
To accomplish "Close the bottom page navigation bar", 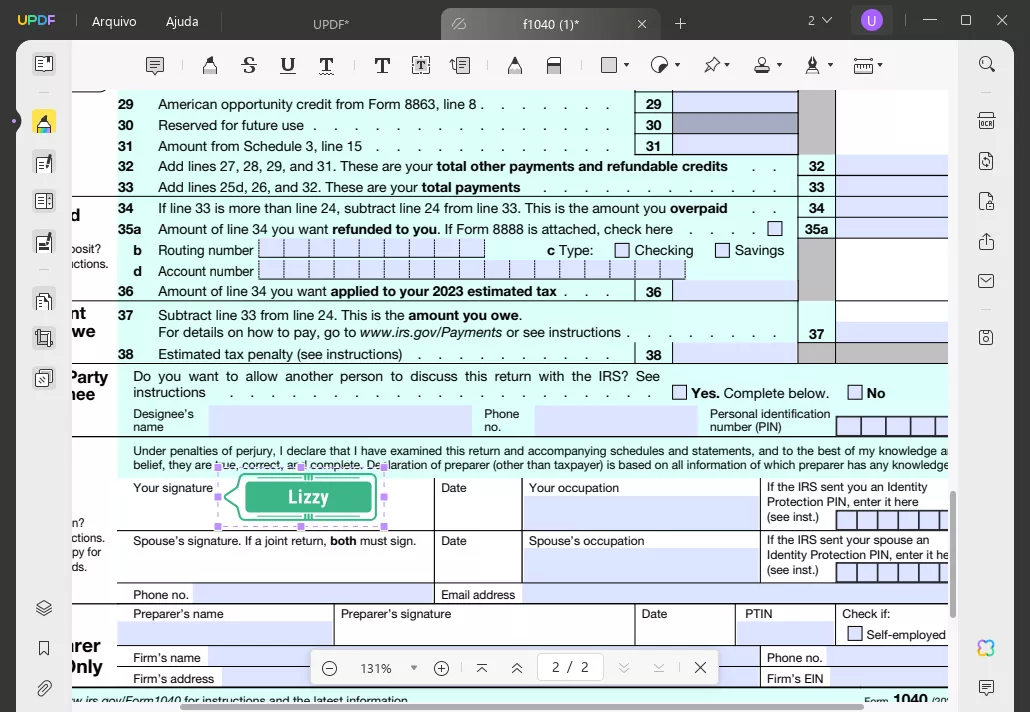I will point(700,668).
